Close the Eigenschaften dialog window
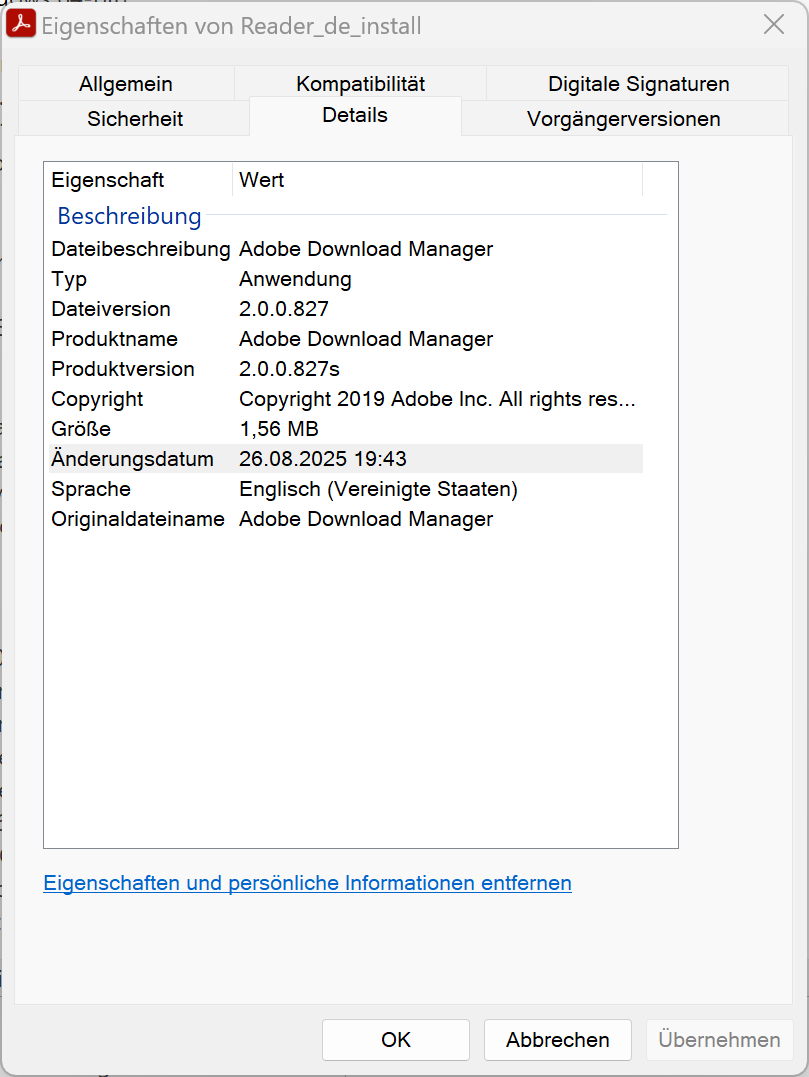This screenshot has height=1077, width=809. pos(773,25)
